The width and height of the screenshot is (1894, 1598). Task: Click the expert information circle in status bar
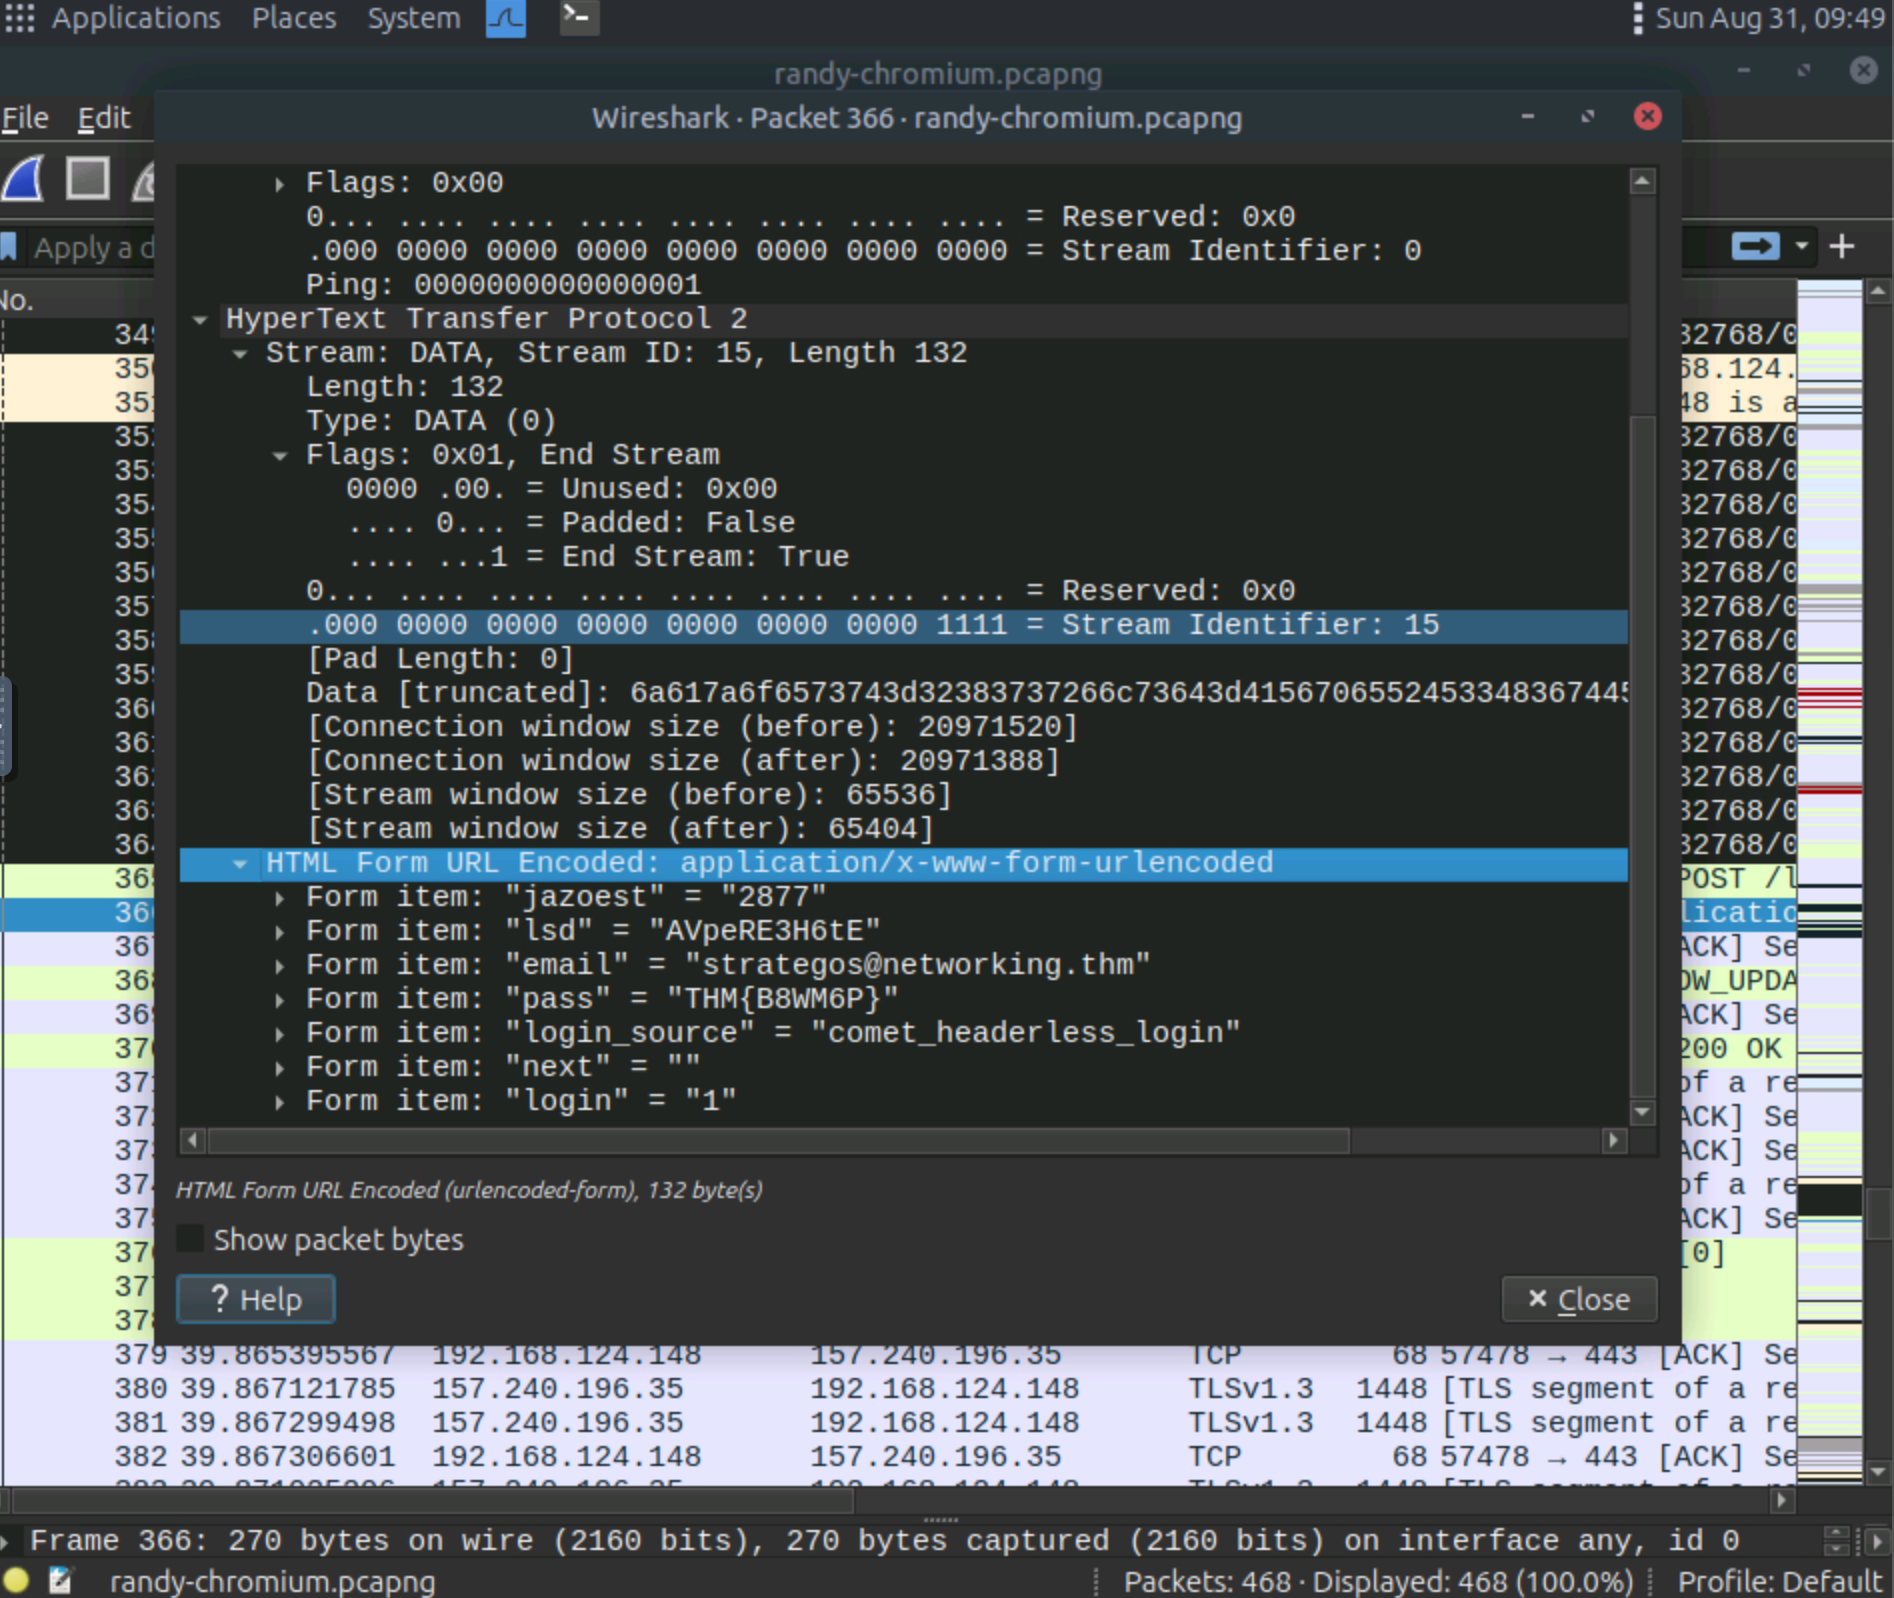pos(16,1580)
